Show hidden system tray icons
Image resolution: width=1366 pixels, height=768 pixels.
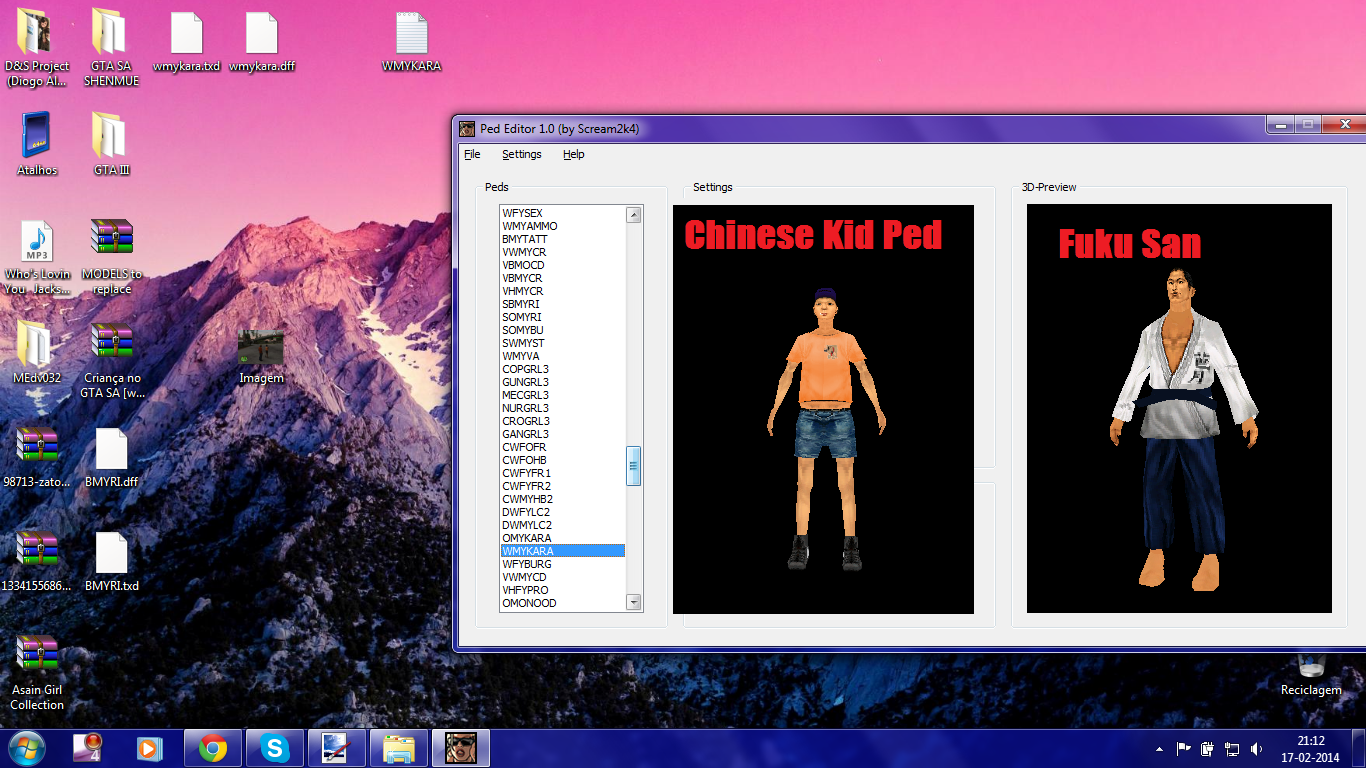pos(1159,749)
